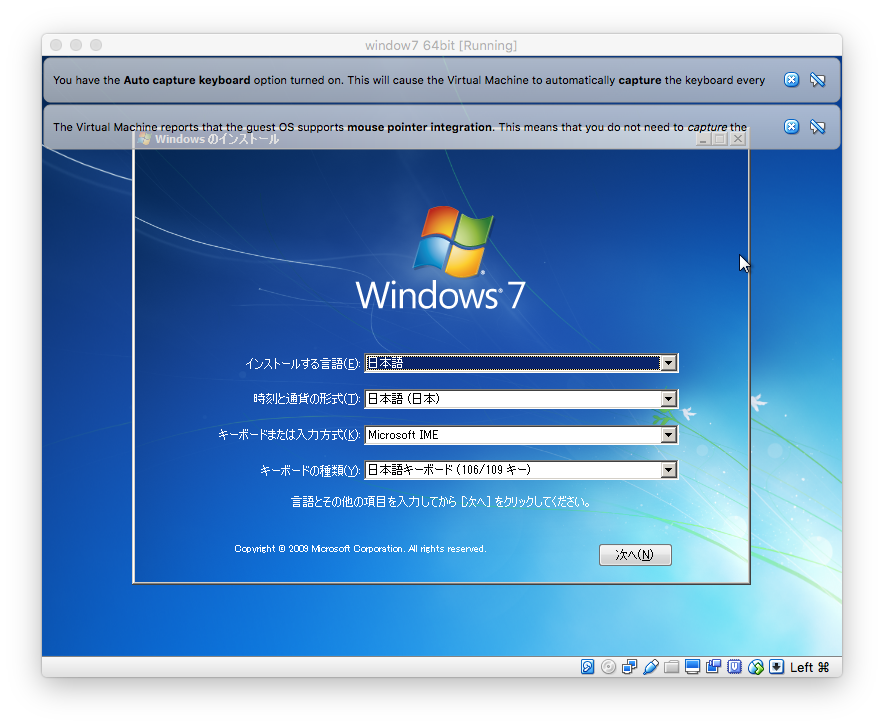884x727 pixels.
Task: Open the 時刻と通貨の形式 dropdown
Action: (x=521, y=399)
